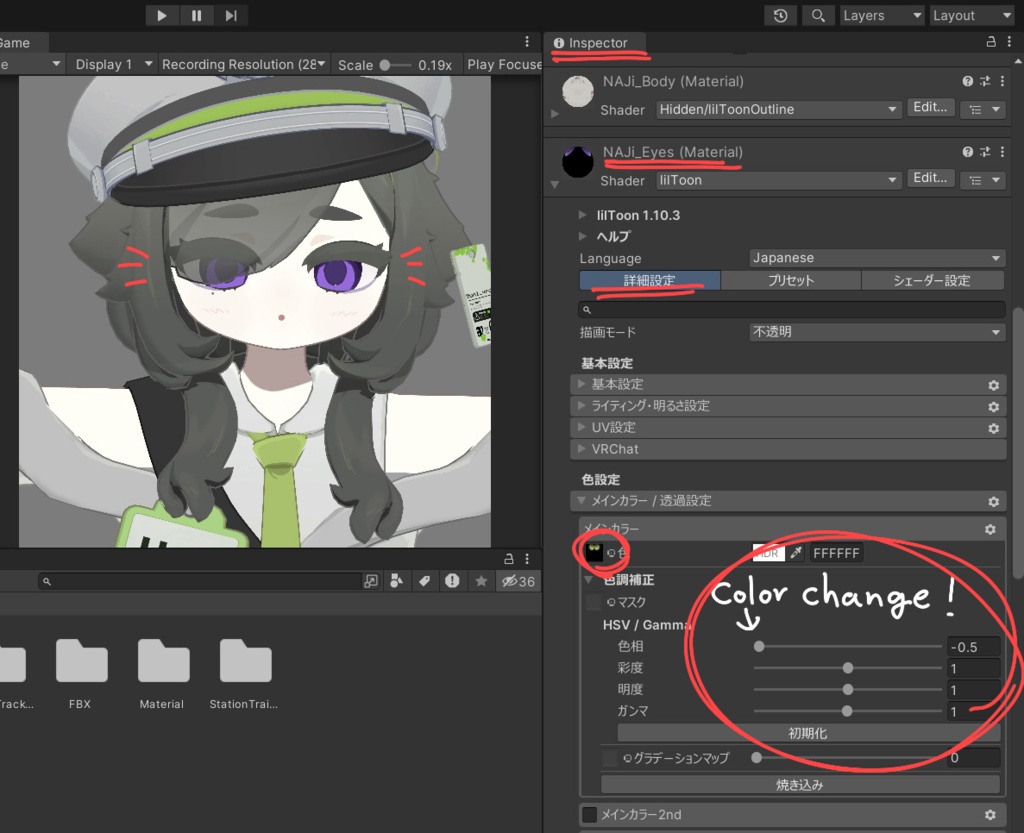Open the lilToon shader dropdown
The width and height of the screenshot is (1024, 833).
[x=778, y=180]
